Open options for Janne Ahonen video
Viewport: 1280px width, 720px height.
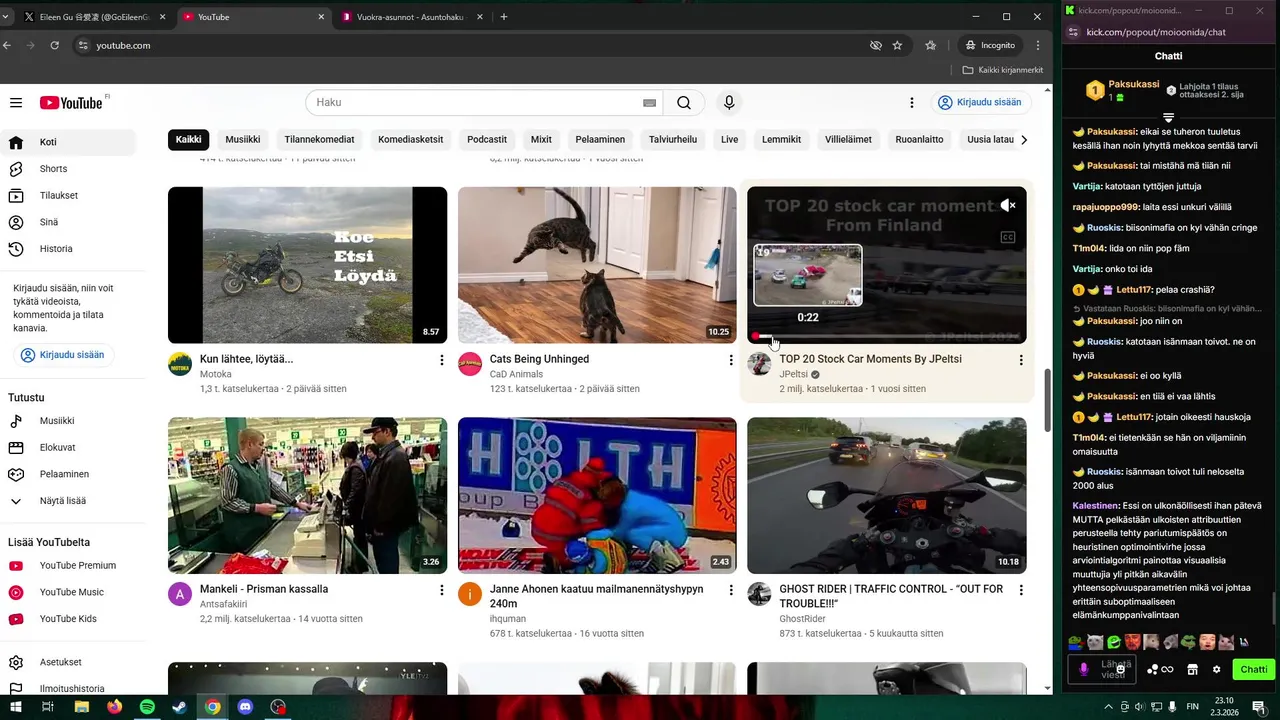pos(731,590)
